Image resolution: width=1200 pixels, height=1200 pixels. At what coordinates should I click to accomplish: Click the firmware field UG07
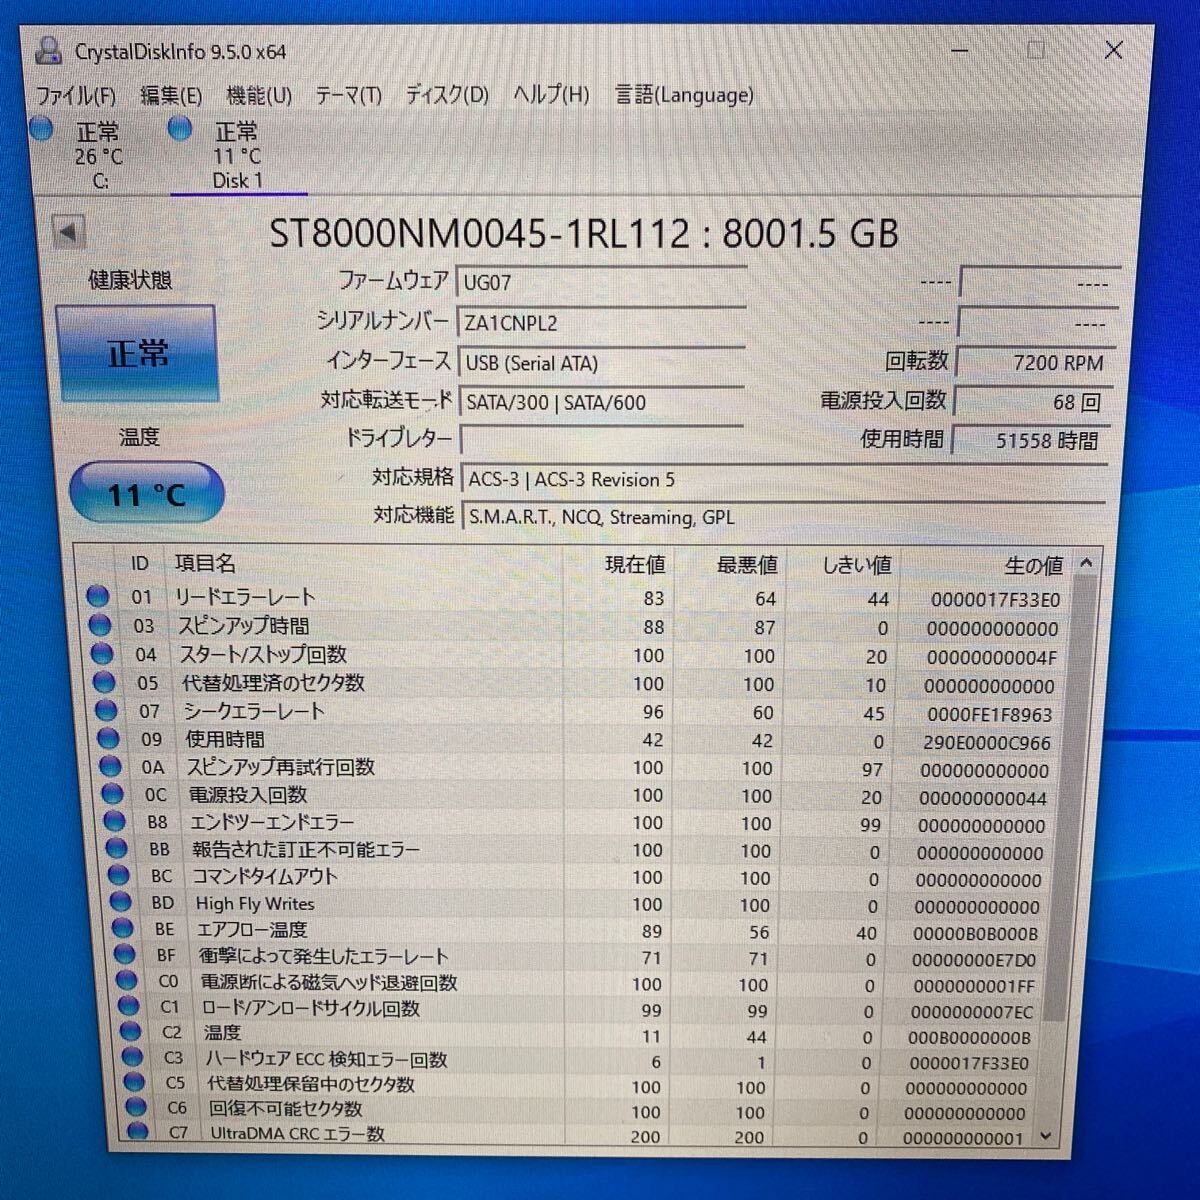coord(600,283)
